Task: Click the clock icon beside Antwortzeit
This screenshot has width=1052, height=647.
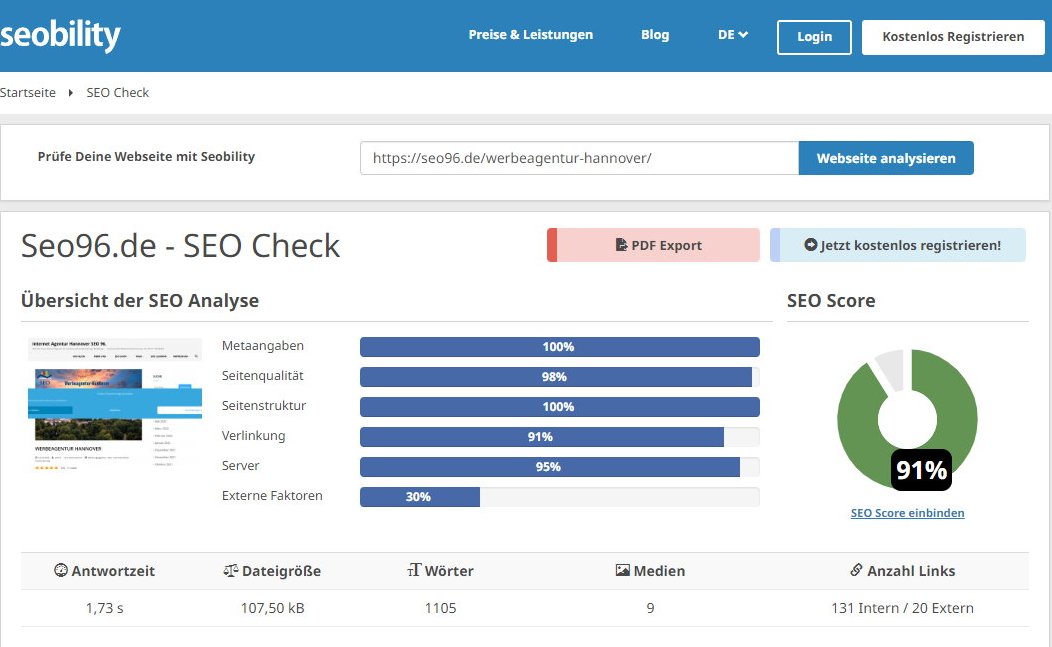Action: [61, 571]
